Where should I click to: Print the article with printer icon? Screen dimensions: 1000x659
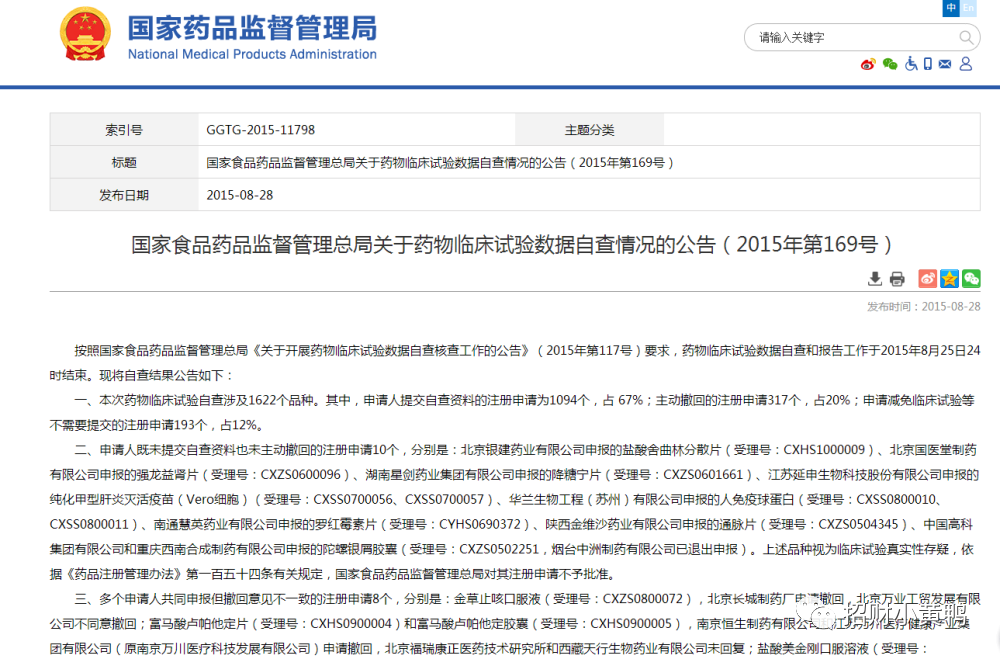(897, 279)
